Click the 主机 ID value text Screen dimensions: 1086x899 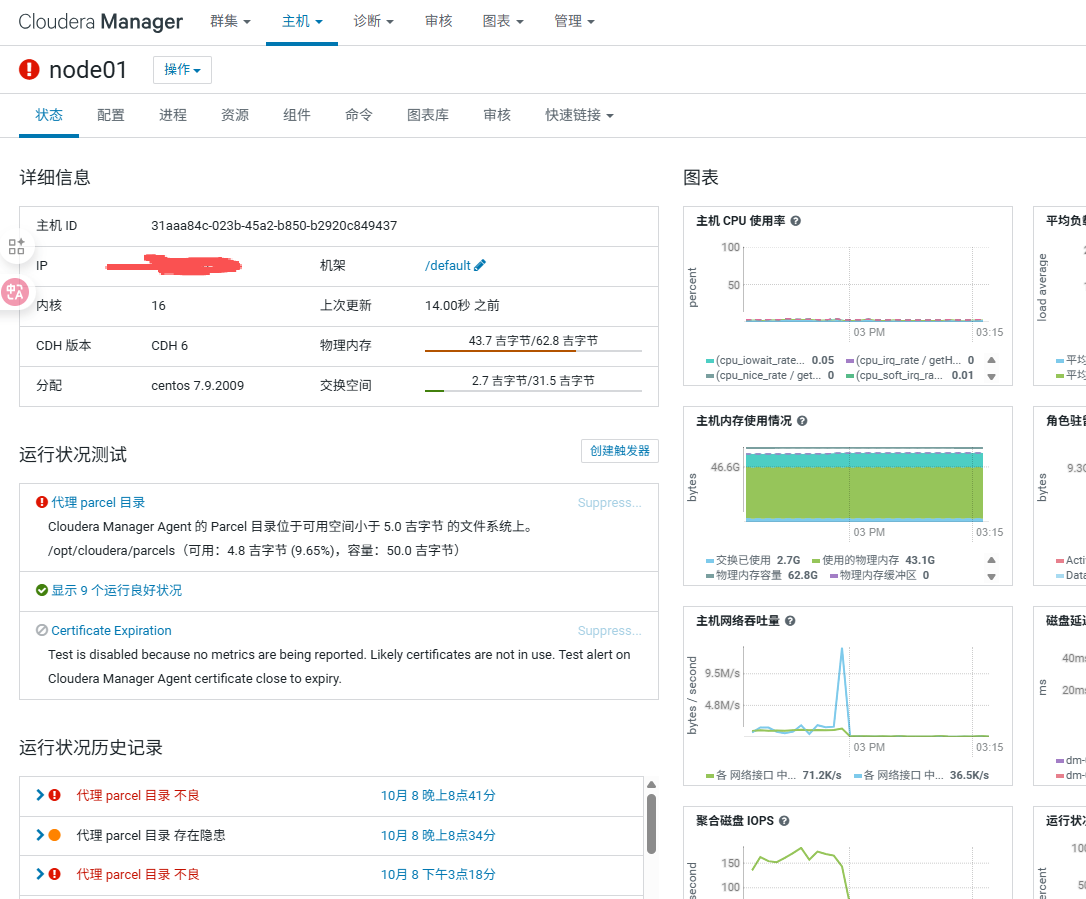coord(274,226)
